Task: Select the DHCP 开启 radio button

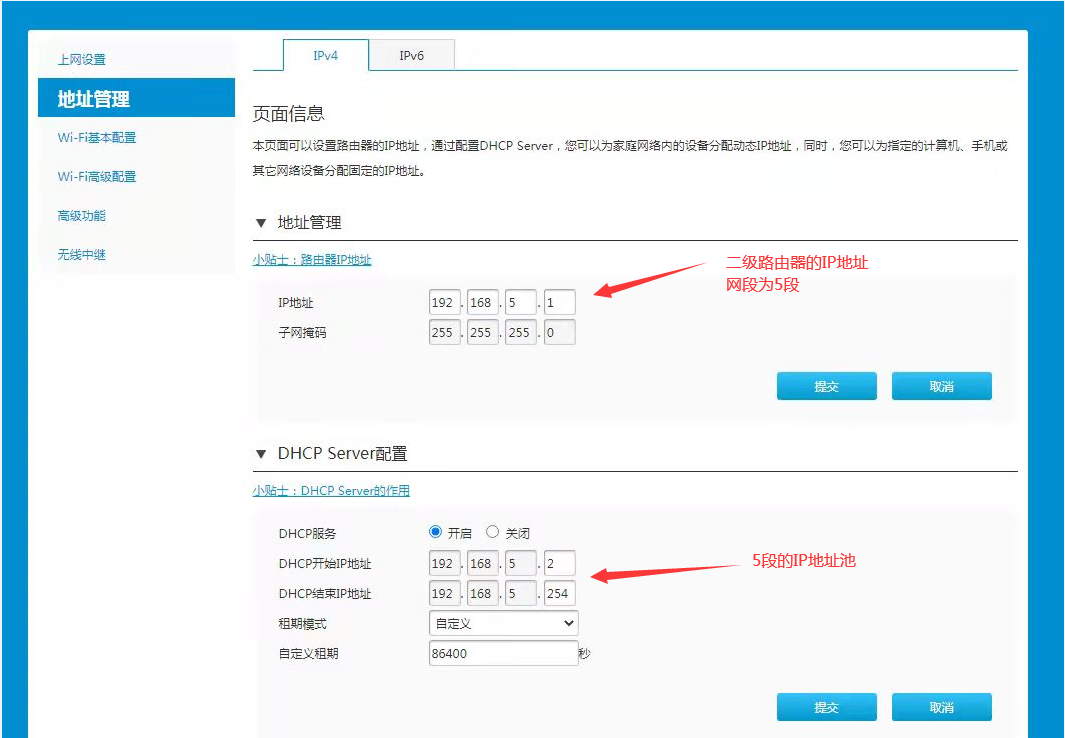Action: pos(435,532)
